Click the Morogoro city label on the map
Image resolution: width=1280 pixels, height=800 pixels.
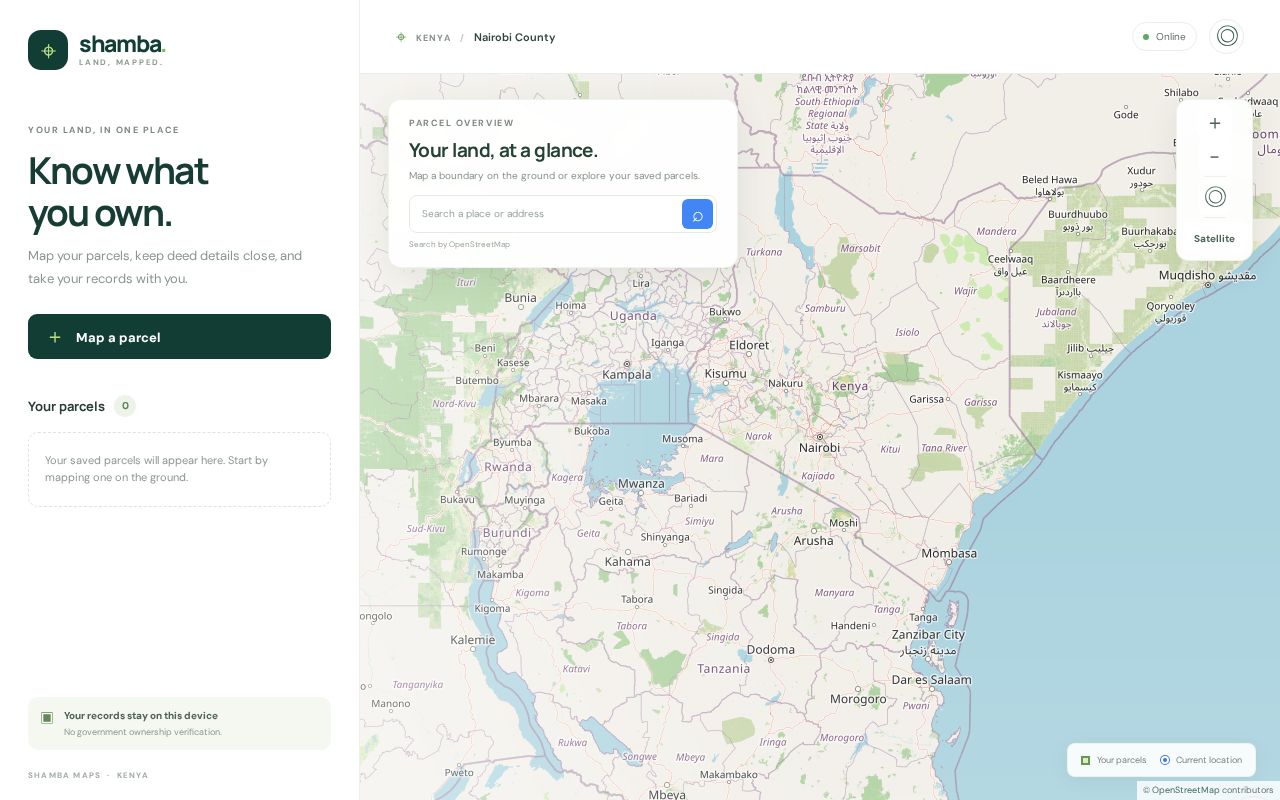tap(858, 699)
